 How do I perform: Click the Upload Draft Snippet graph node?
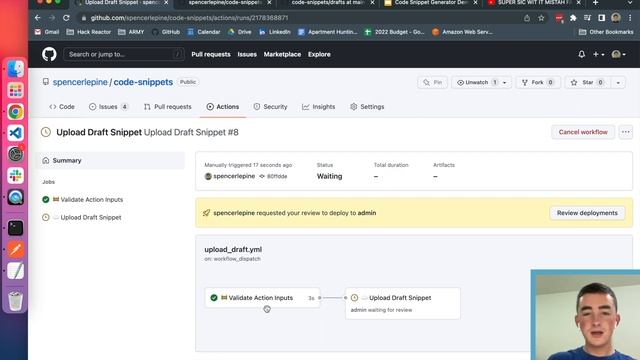[403, 303]
